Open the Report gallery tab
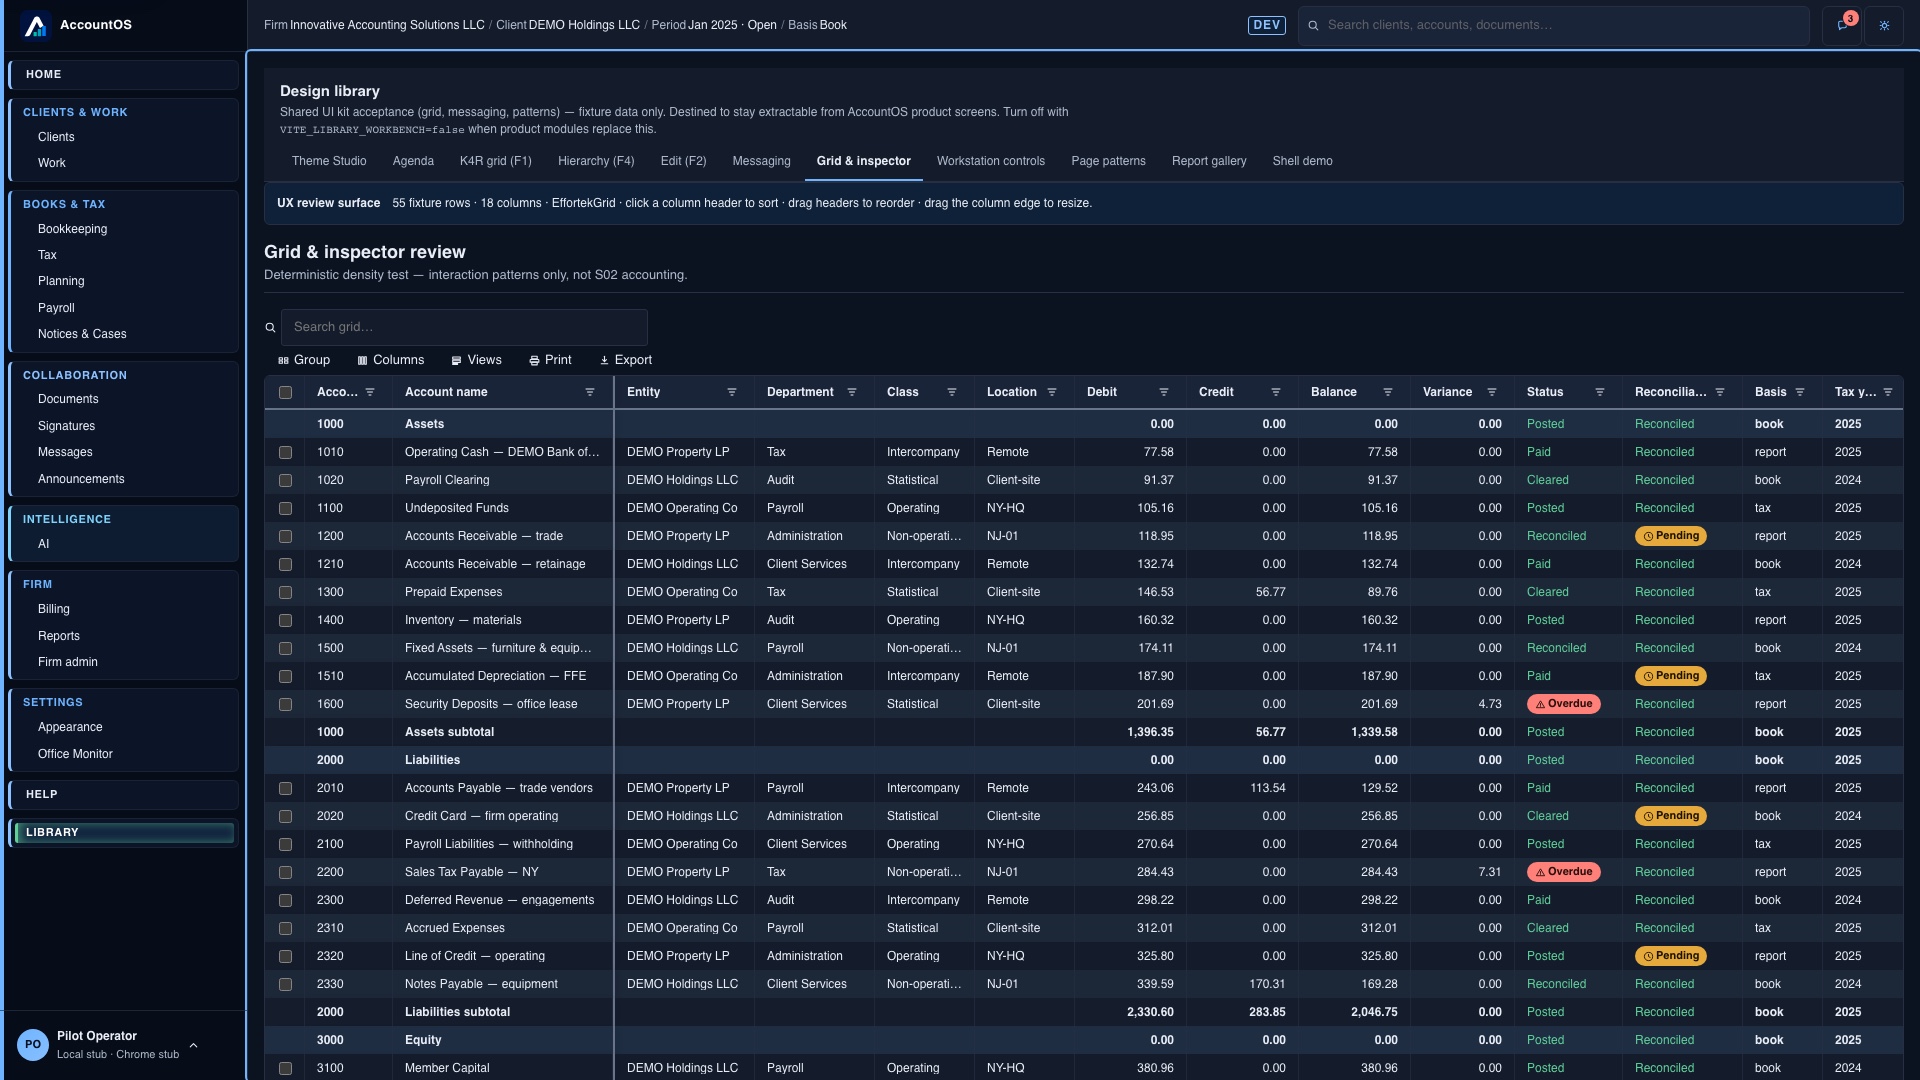1920x1080 pixels. coord(1209,161)
